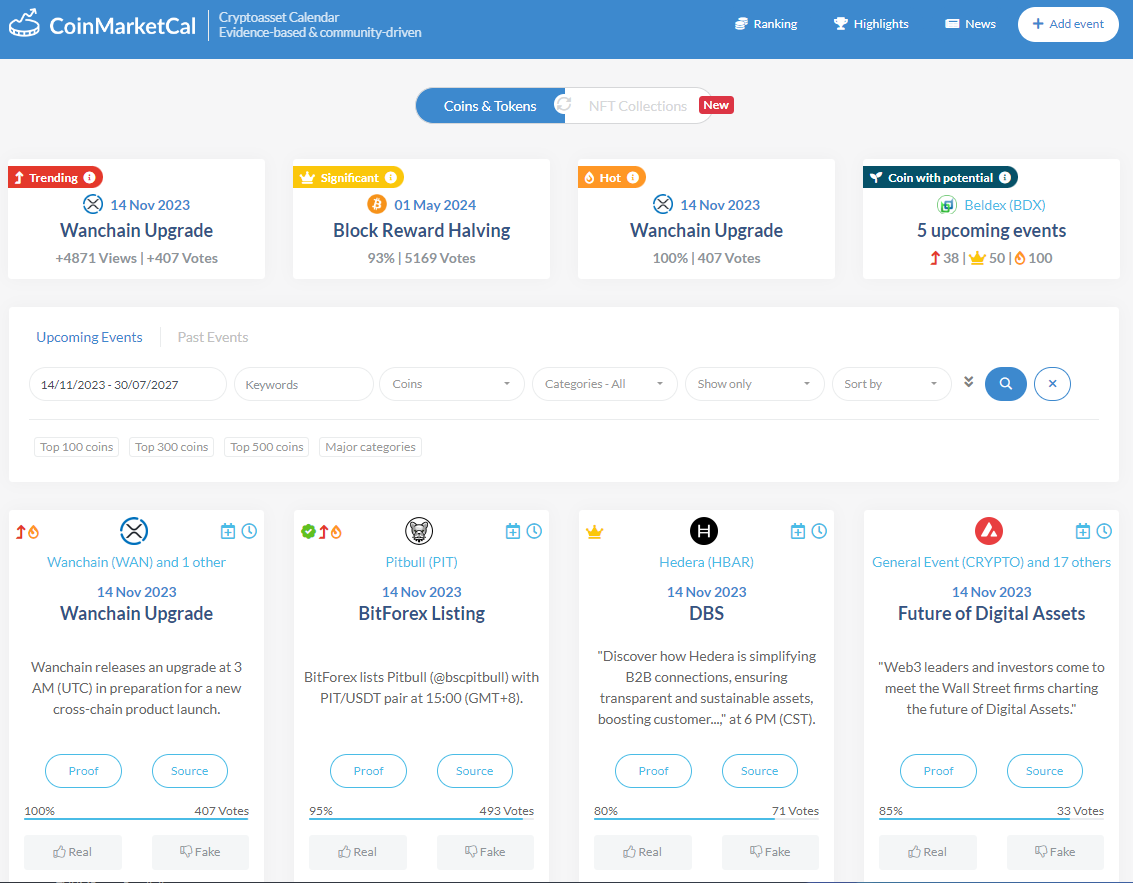Open Proof for Wanchain Upgrade
This screenshot has width=1133, height=883.
pos(83,771)
